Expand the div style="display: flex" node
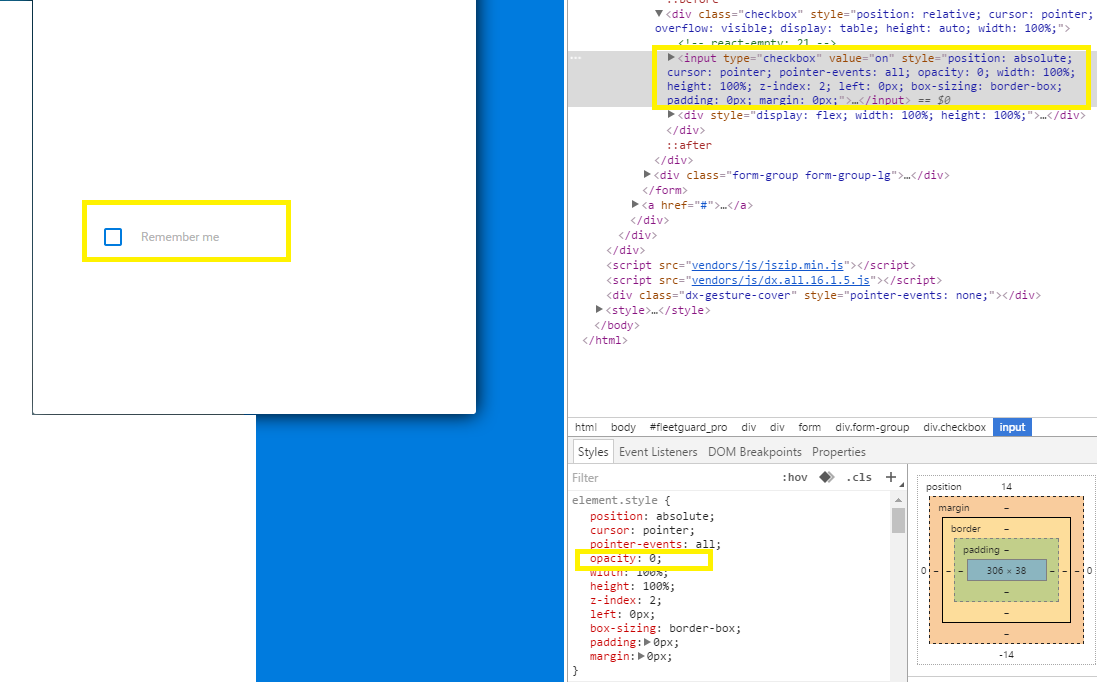Screen dimensions: 1097x682 point(672,115)
